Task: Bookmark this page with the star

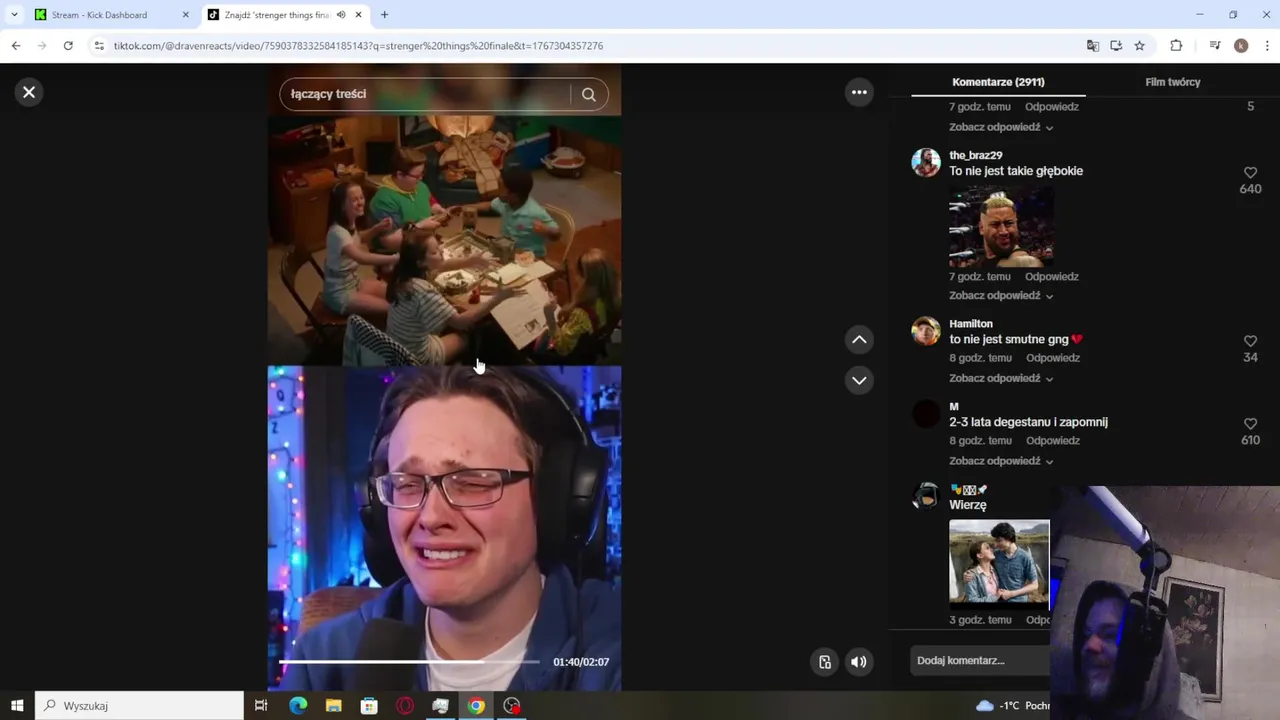Action: [1139, 46]
